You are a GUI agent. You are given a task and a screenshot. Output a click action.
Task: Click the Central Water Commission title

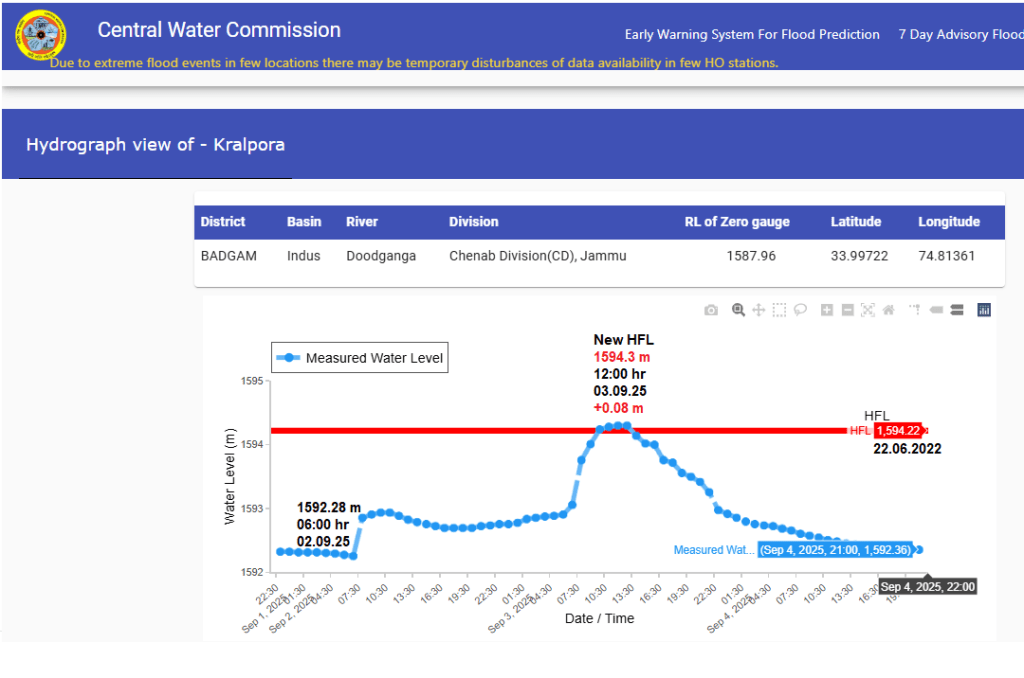click(219, 31)
